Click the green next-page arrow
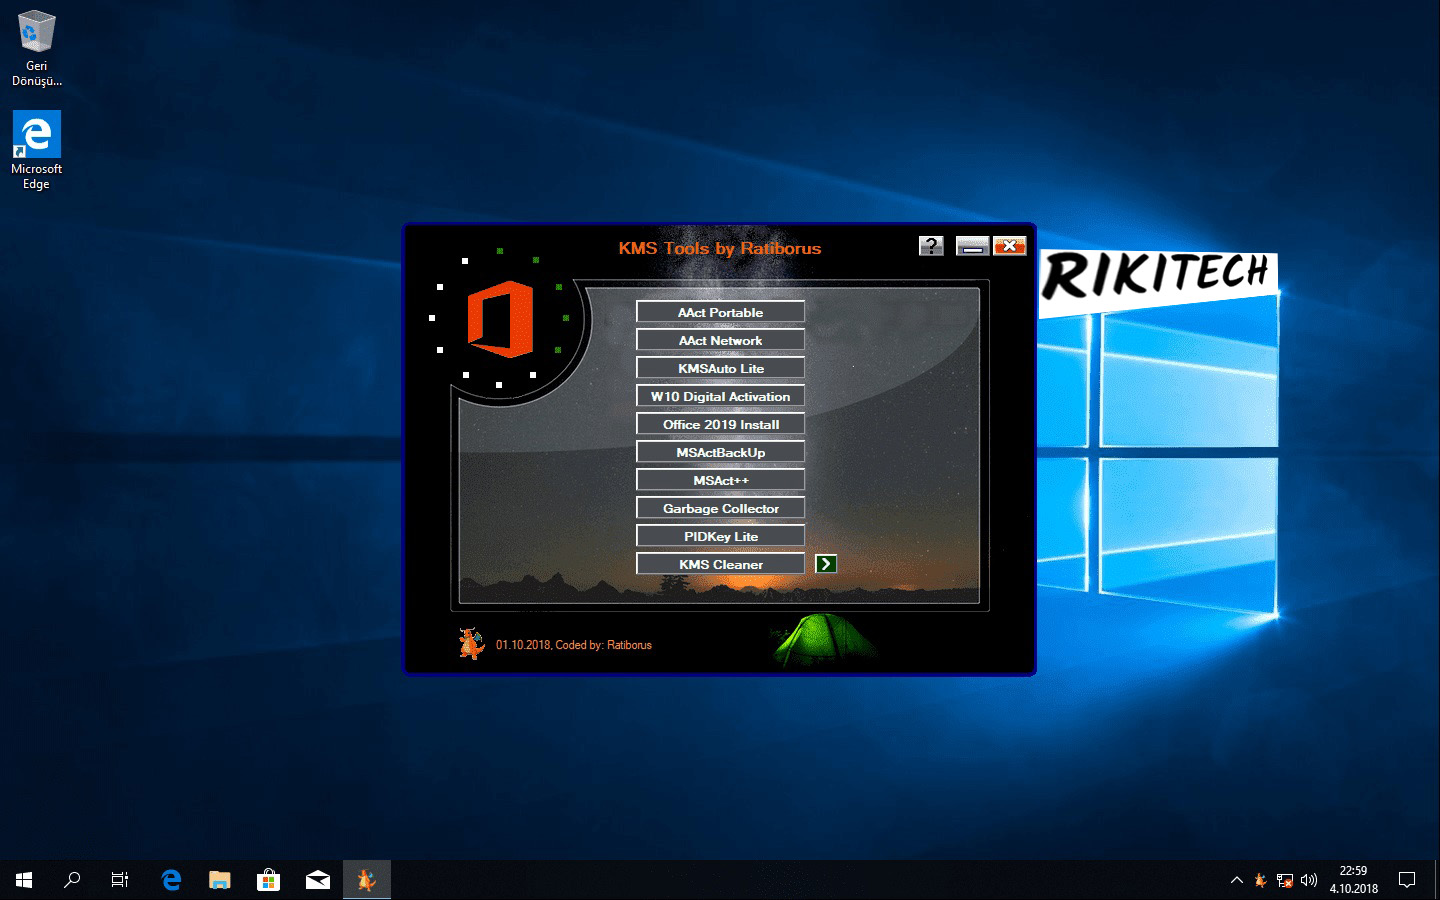Image resolution: width=1440 pixels, height=900 pixels. (826, 564)
